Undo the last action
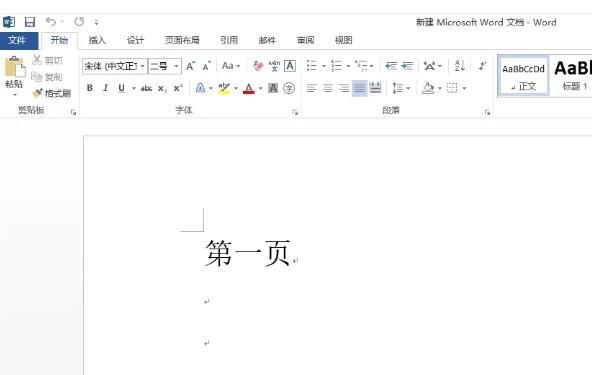Viewport: 592px width, 375px height. 51,22
